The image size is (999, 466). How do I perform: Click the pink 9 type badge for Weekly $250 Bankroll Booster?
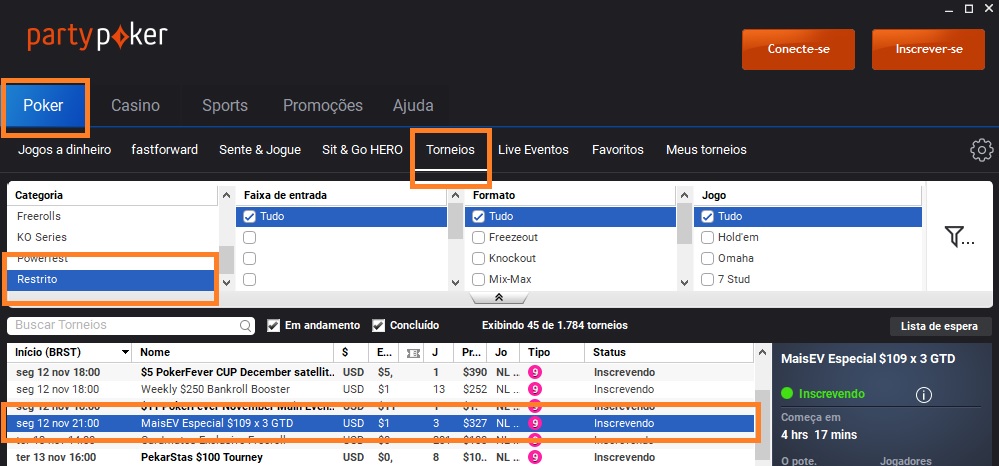pos(535,389)
